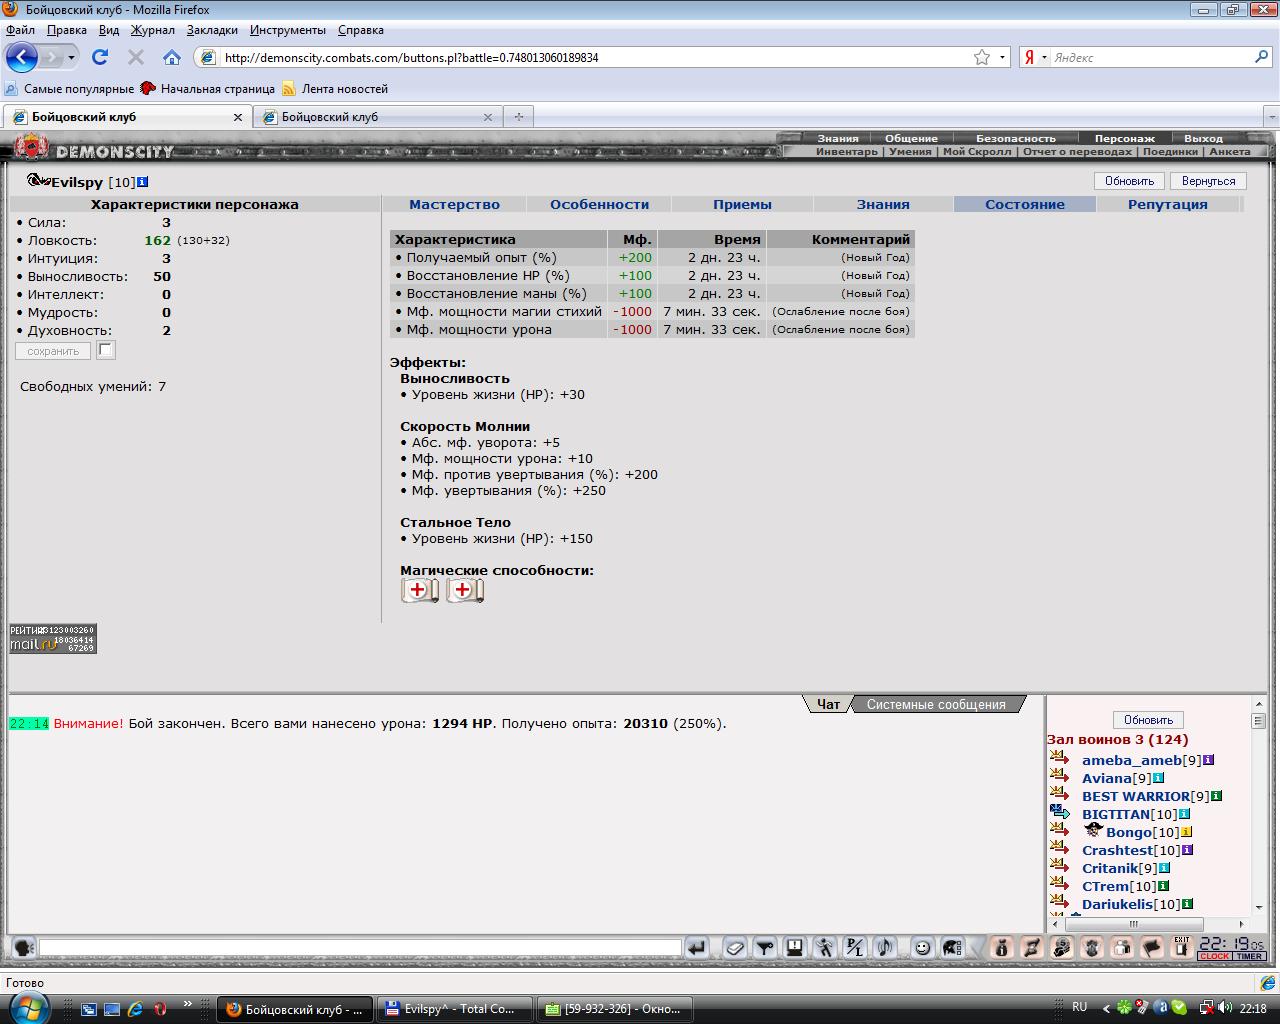Click into the chat message input field

360,947
